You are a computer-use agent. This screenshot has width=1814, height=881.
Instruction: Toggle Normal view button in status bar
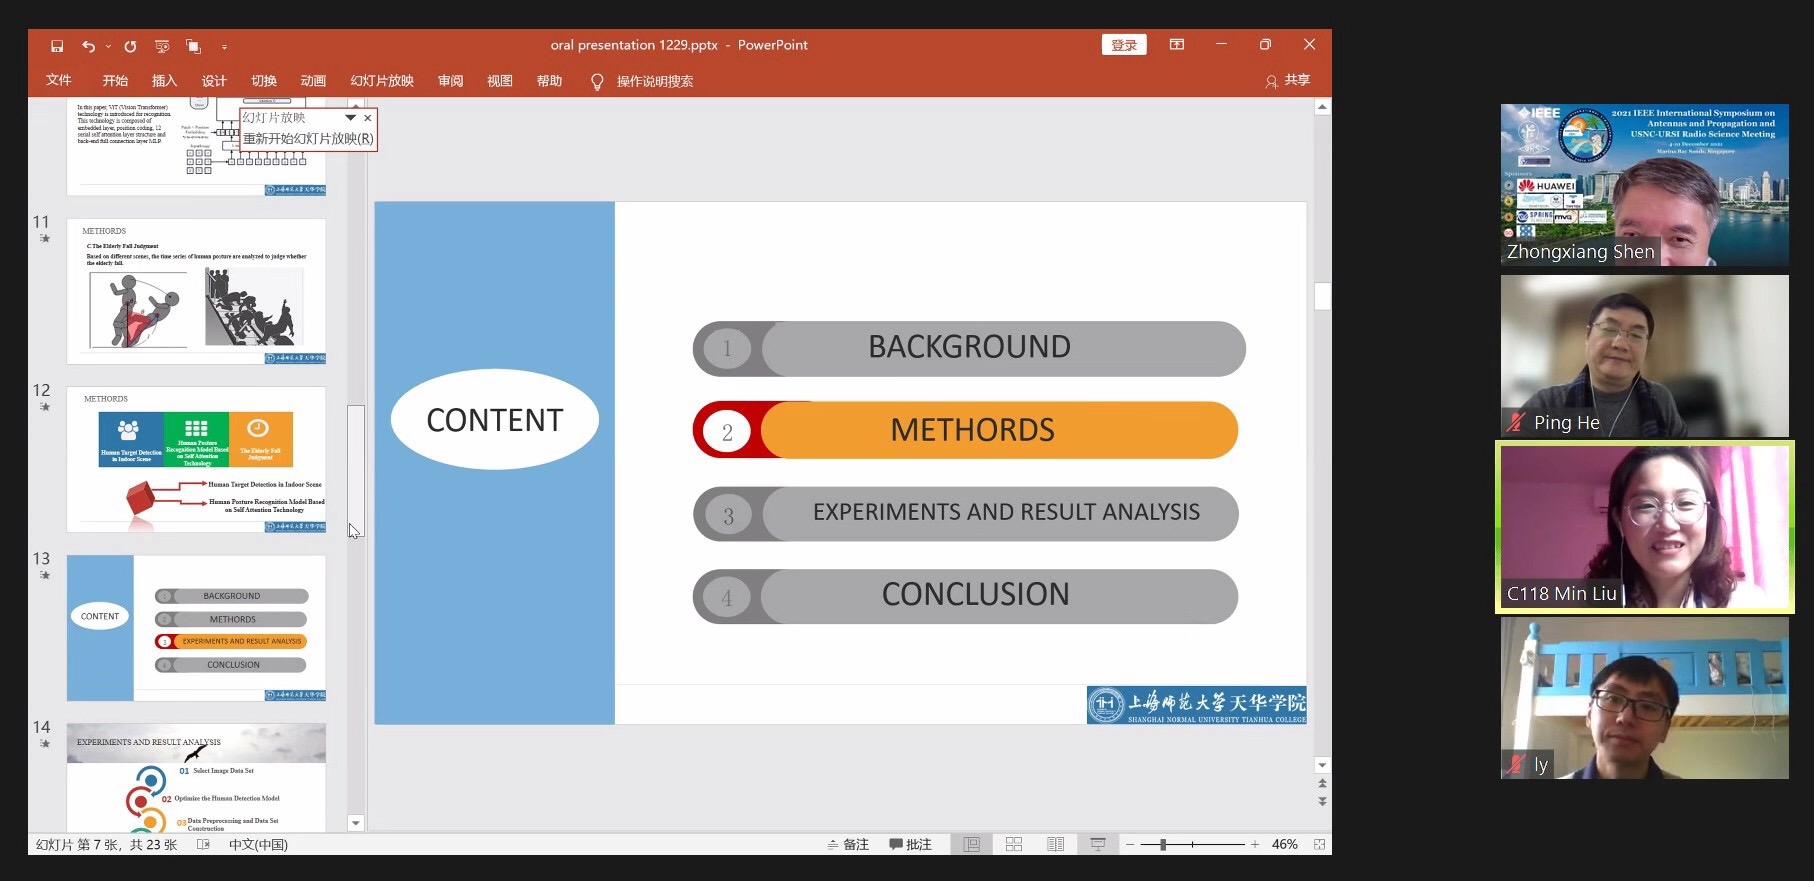(x=971, y=845)
